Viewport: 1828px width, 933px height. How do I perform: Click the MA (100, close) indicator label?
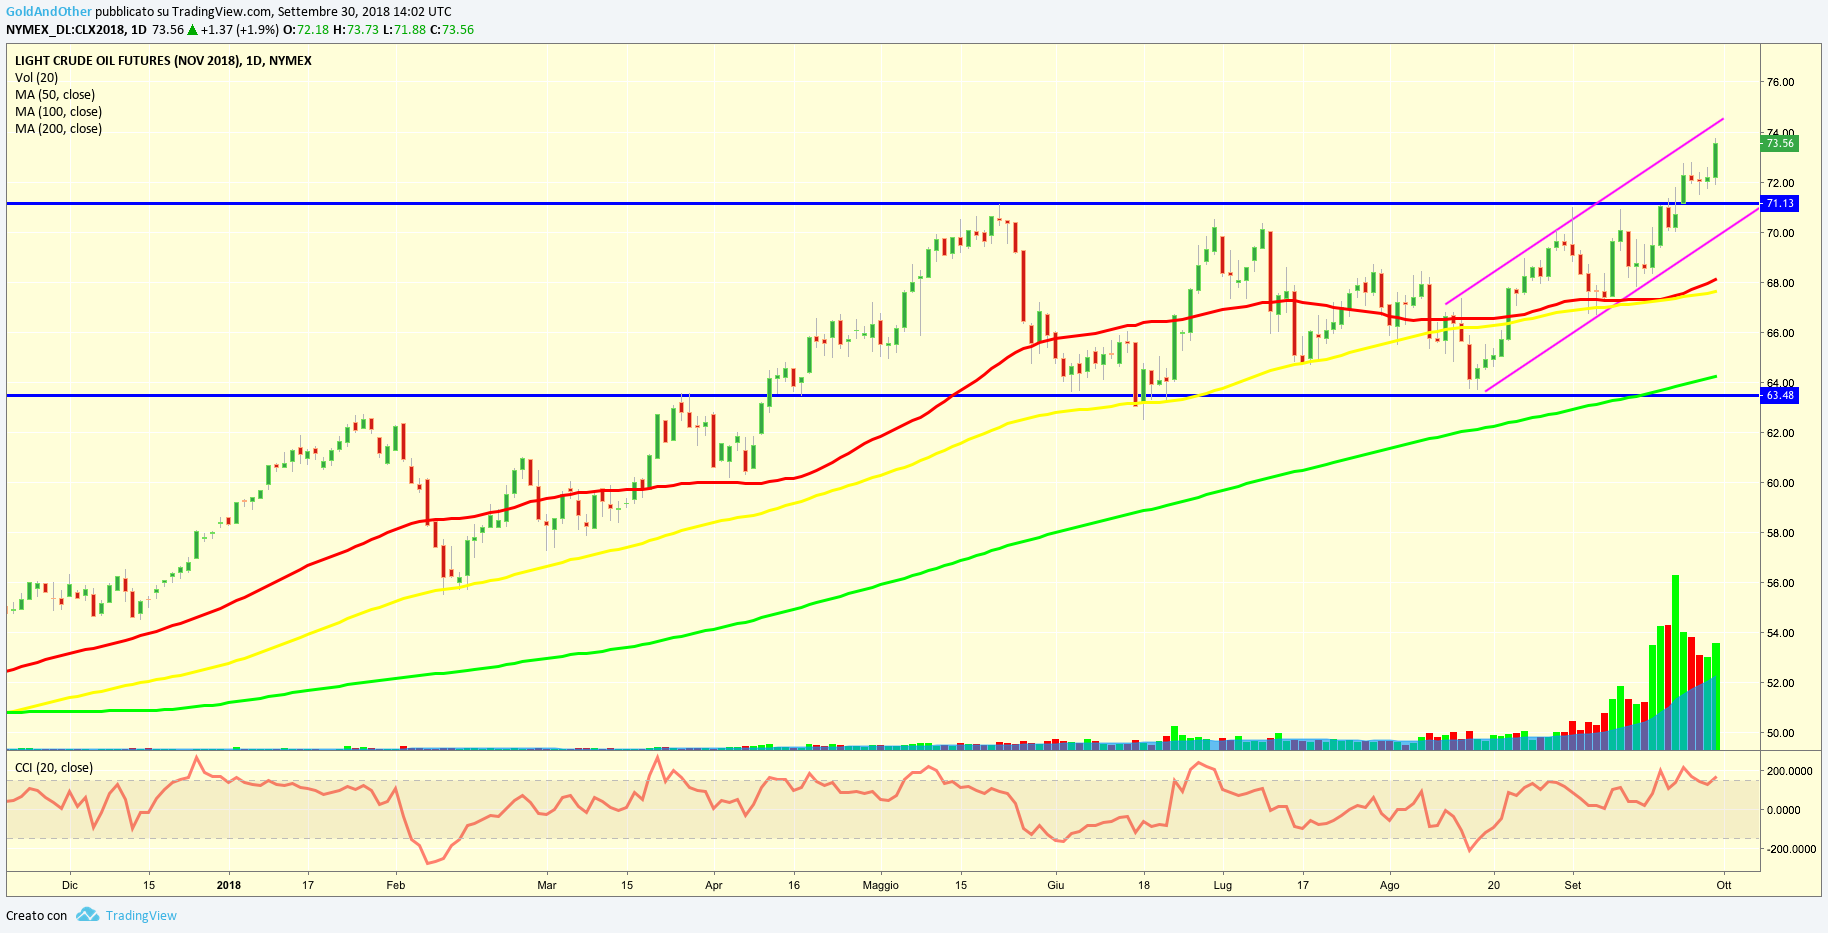click(58, 111)
